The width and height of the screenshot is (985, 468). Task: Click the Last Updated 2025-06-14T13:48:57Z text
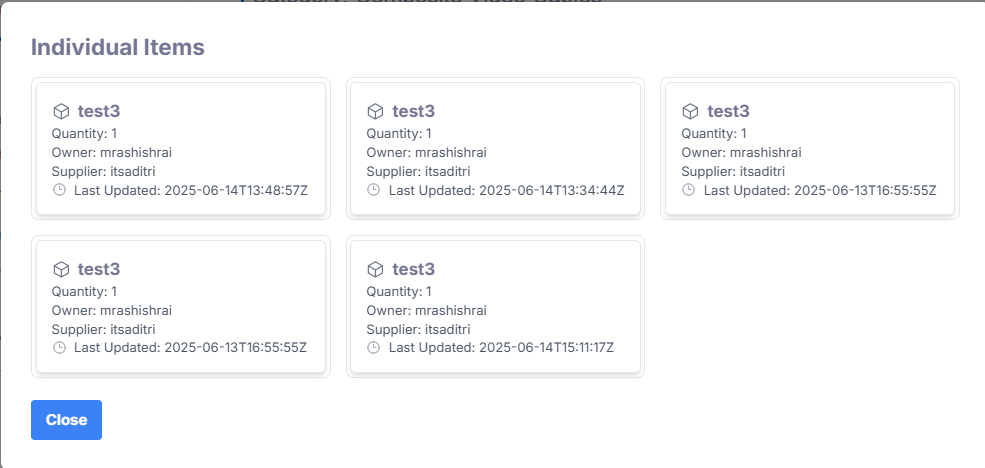point(191,190)
